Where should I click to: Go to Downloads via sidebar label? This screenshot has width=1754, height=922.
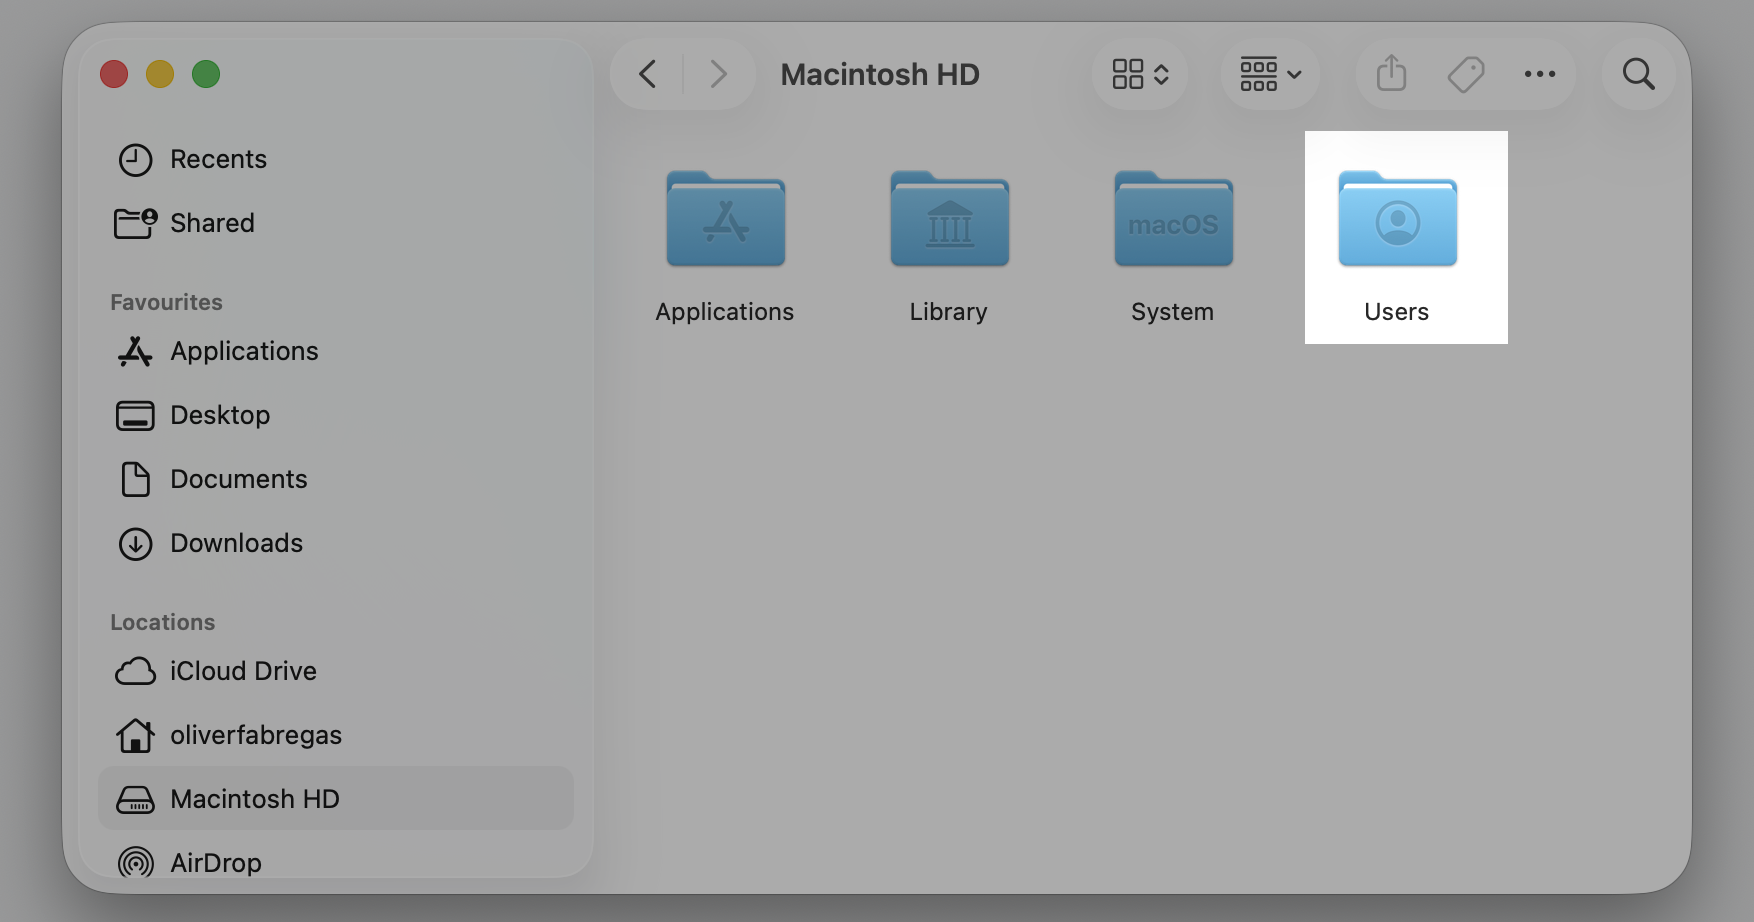tap(236, 543)
